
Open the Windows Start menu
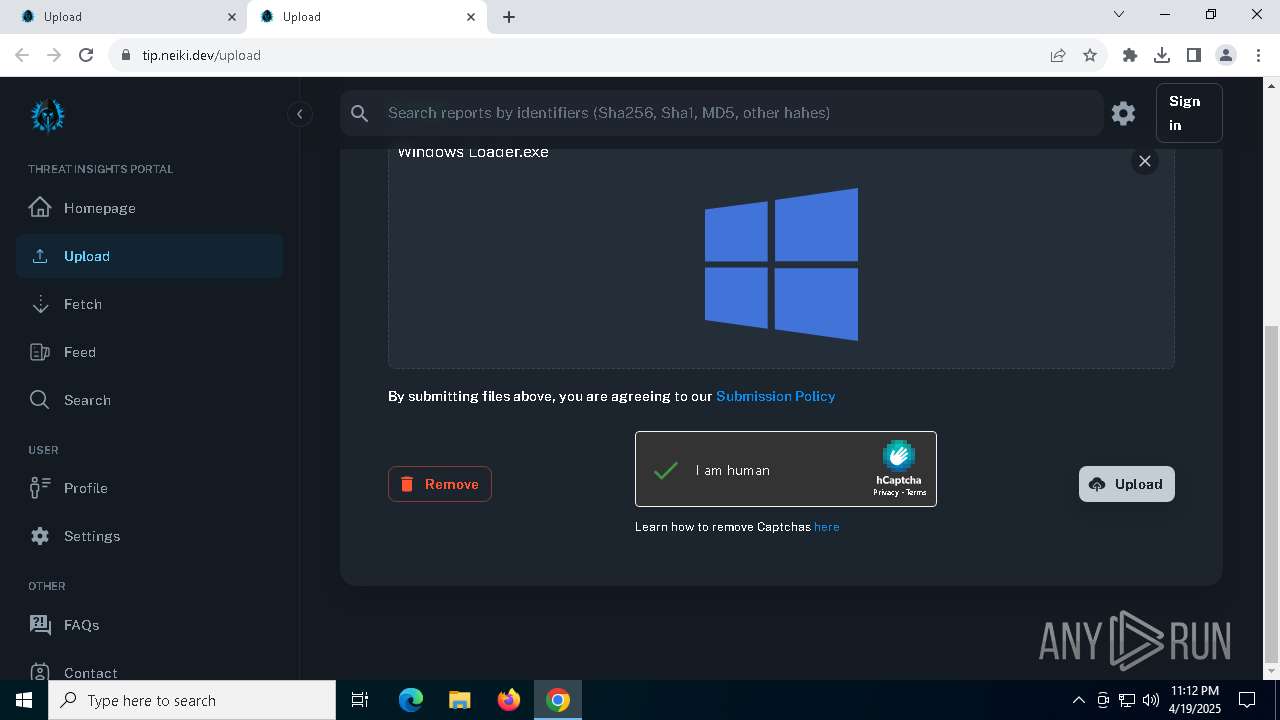(24, 700)
